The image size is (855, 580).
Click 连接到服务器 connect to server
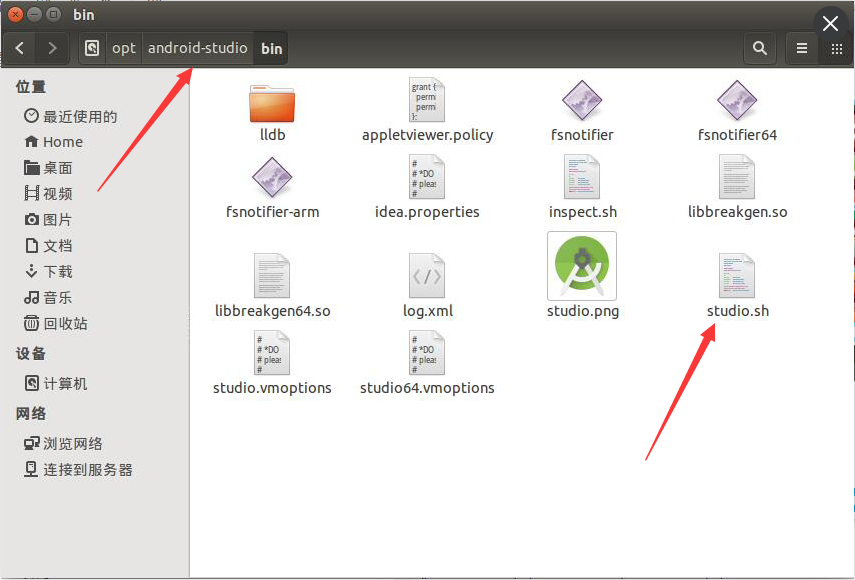click(78, 469)
